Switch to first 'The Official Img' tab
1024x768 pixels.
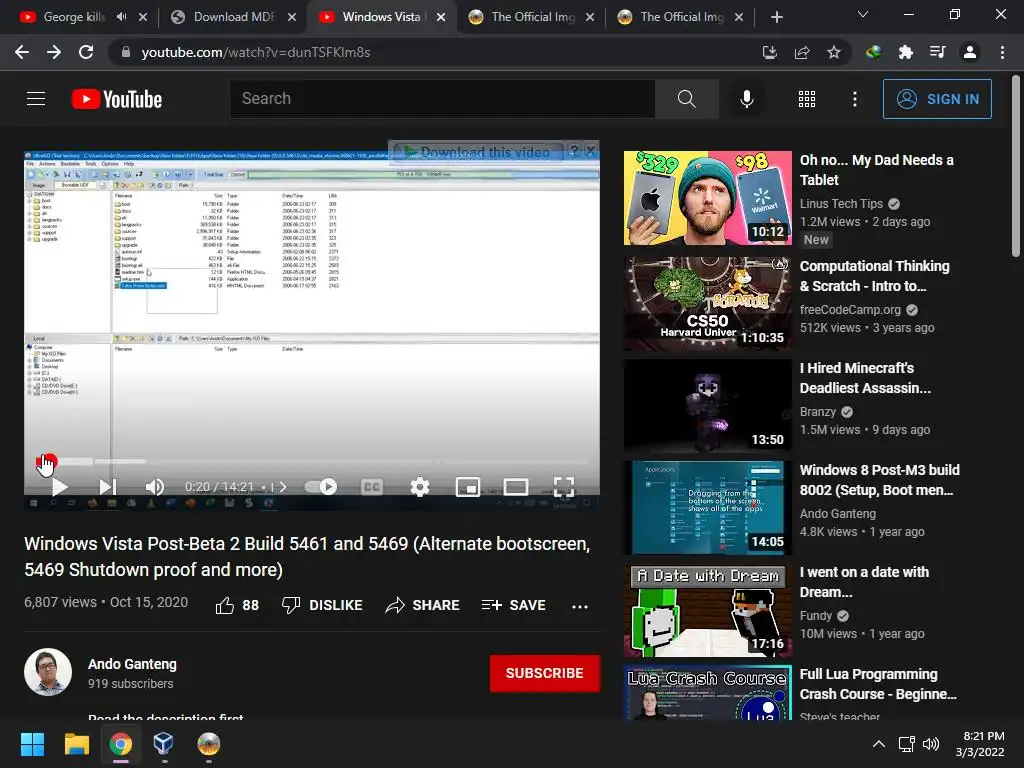[532, 17]
